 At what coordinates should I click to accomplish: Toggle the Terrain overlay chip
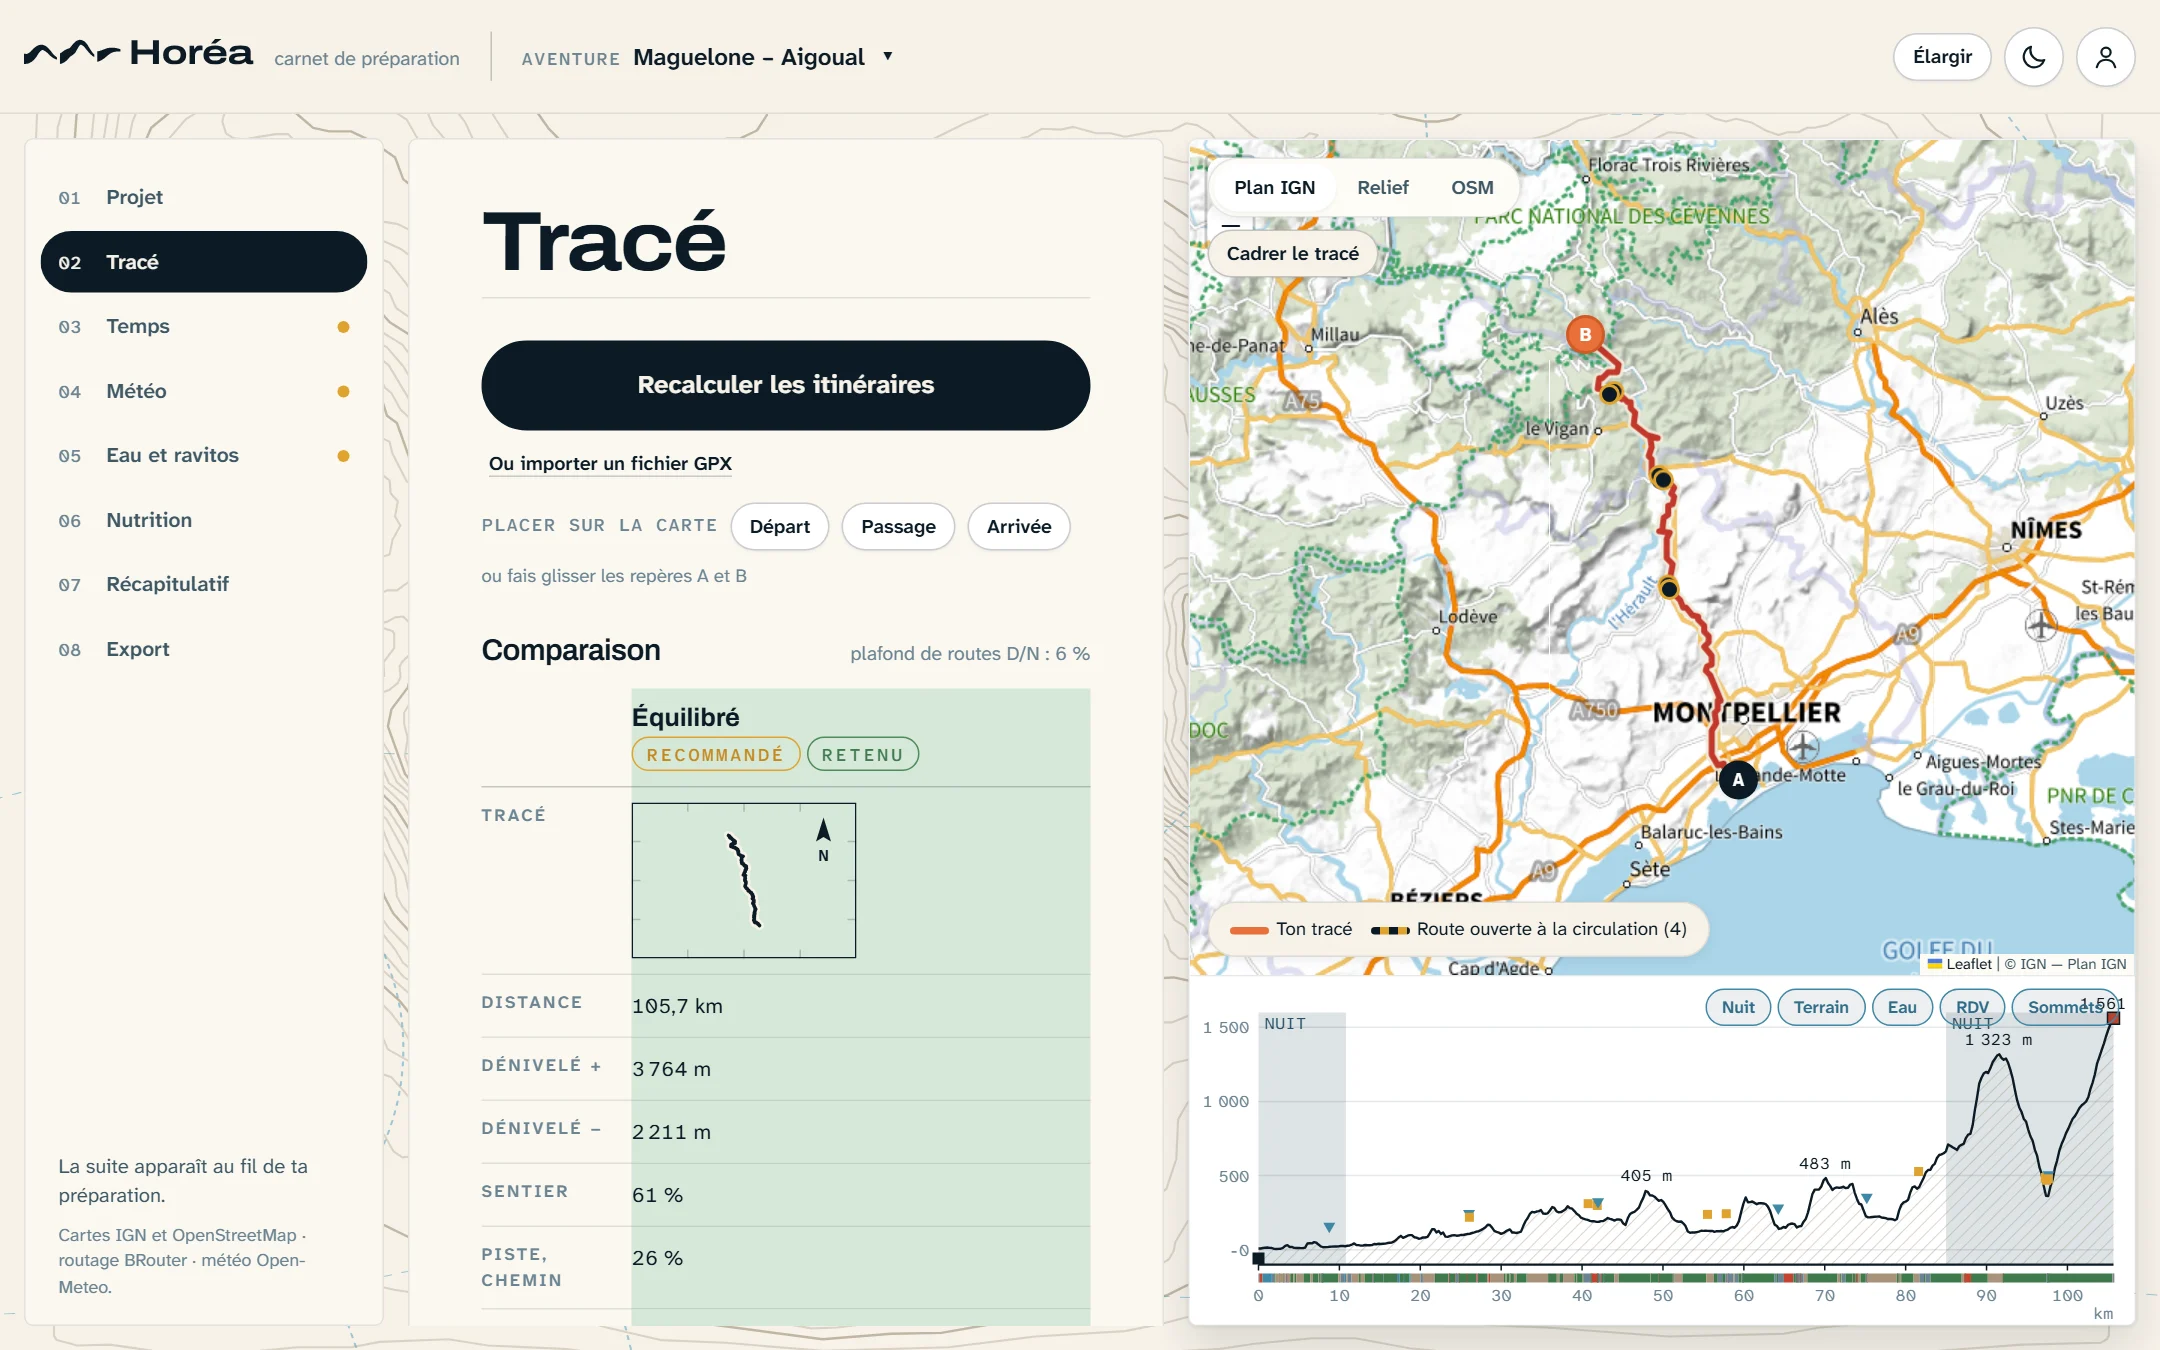pos(1821,1007)
